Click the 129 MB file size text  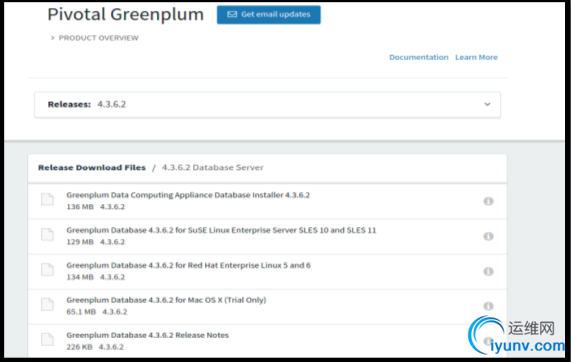point(80,242)
